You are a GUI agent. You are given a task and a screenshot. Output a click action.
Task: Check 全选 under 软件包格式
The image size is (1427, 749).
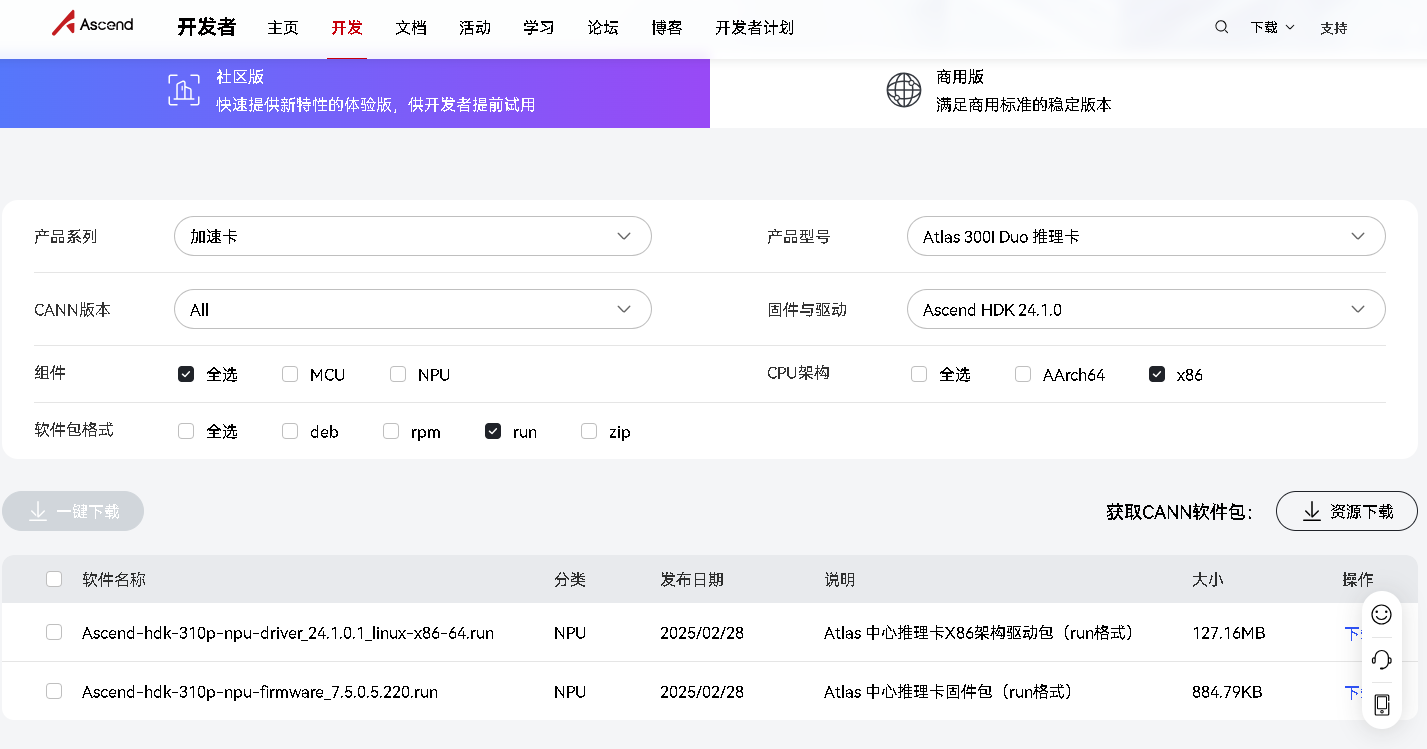pos(186,431)
